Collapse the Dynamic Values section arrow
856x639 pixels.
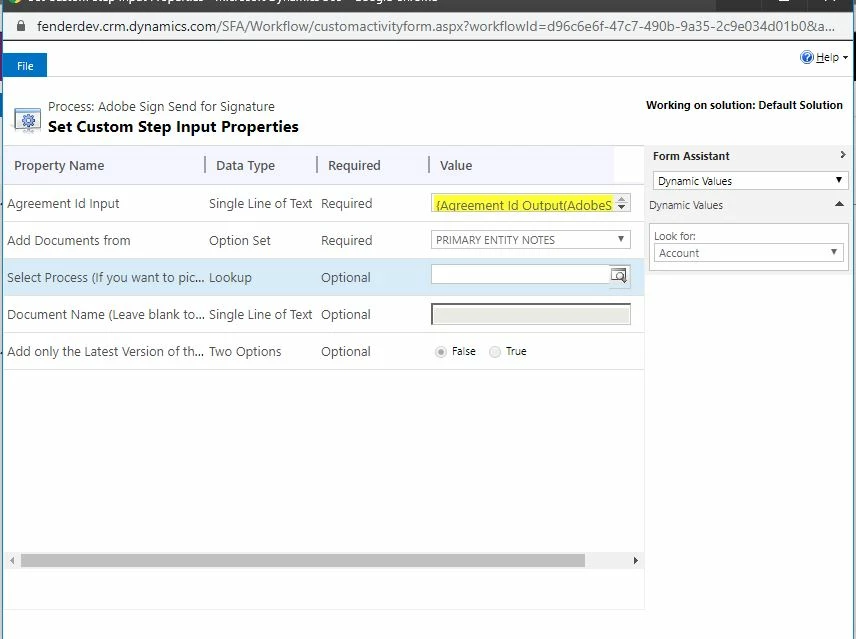(839, 204)
